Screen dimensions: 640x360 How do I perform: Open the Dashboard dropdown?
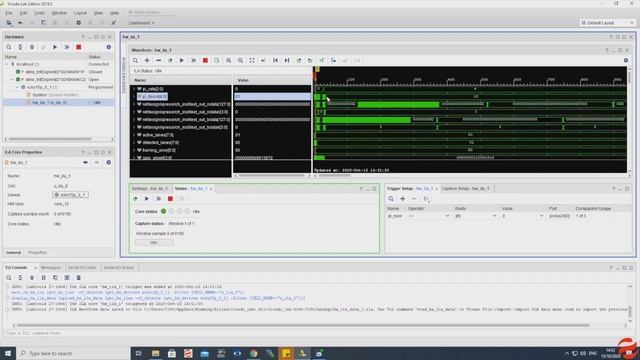pos(141,23)
